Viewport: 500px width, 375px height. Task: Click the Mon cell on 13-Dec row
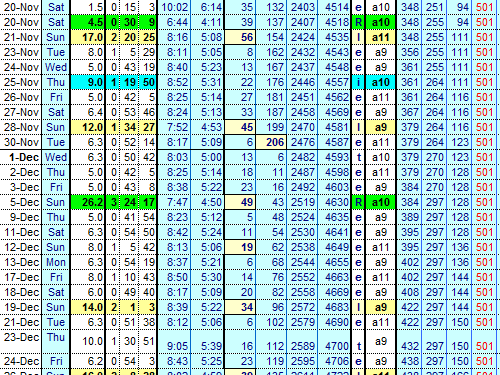(56, 262)
